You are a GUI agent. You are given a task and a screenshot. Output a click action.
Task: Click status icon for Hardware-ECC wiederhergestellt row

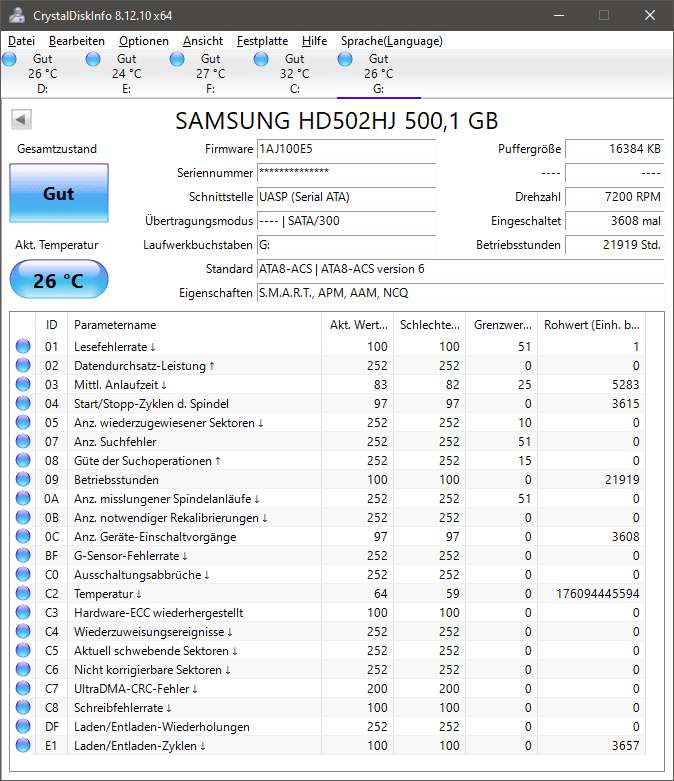[23, 612]
